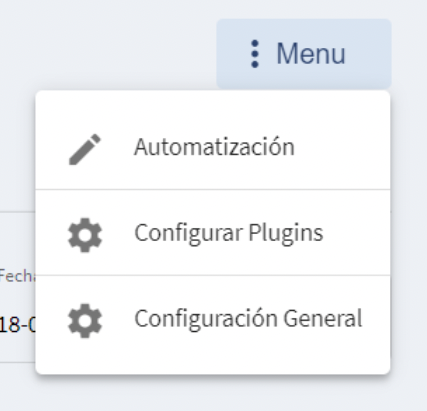Toggle the Menu dropdown with the vertical dots
Image resolution: width=427 pixels, height=411 pixels.
pos(254,54)
